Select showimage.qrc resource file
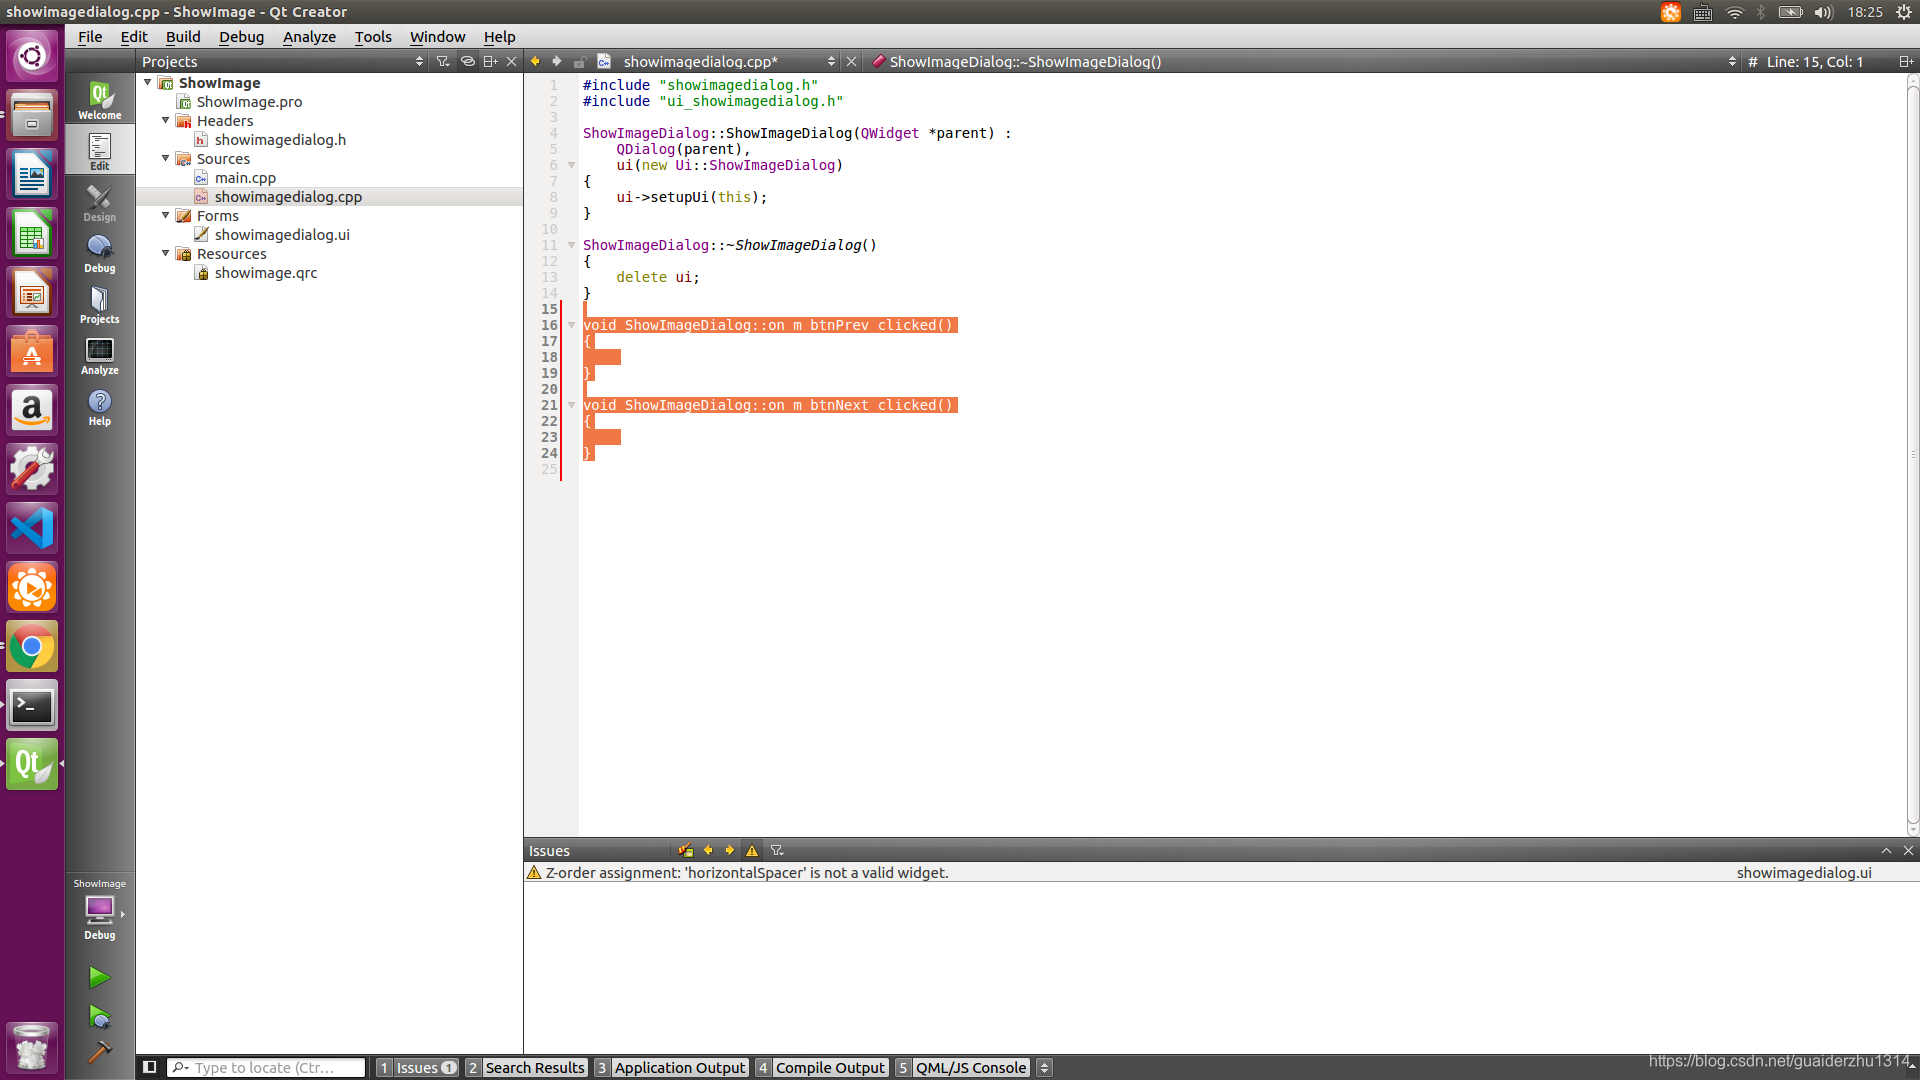 point(266,272)
